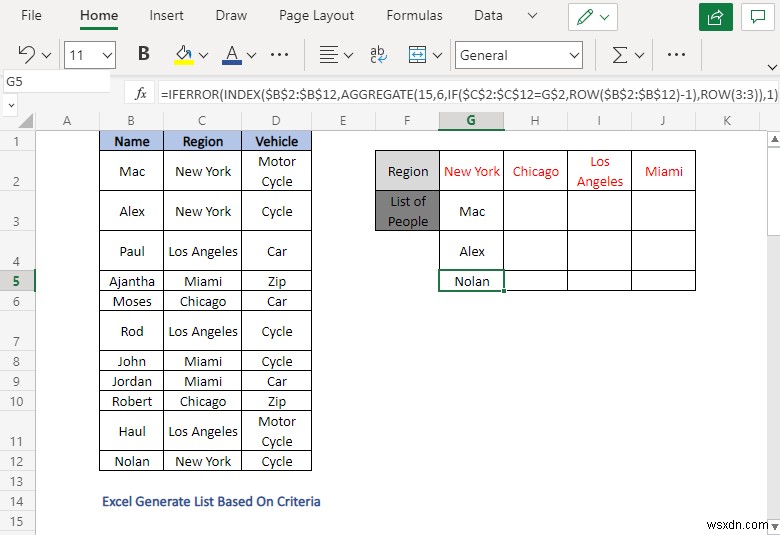The height and width of the screenshot is (535, 780).
Task: Apply font color A button
Action: coord(232,55)
